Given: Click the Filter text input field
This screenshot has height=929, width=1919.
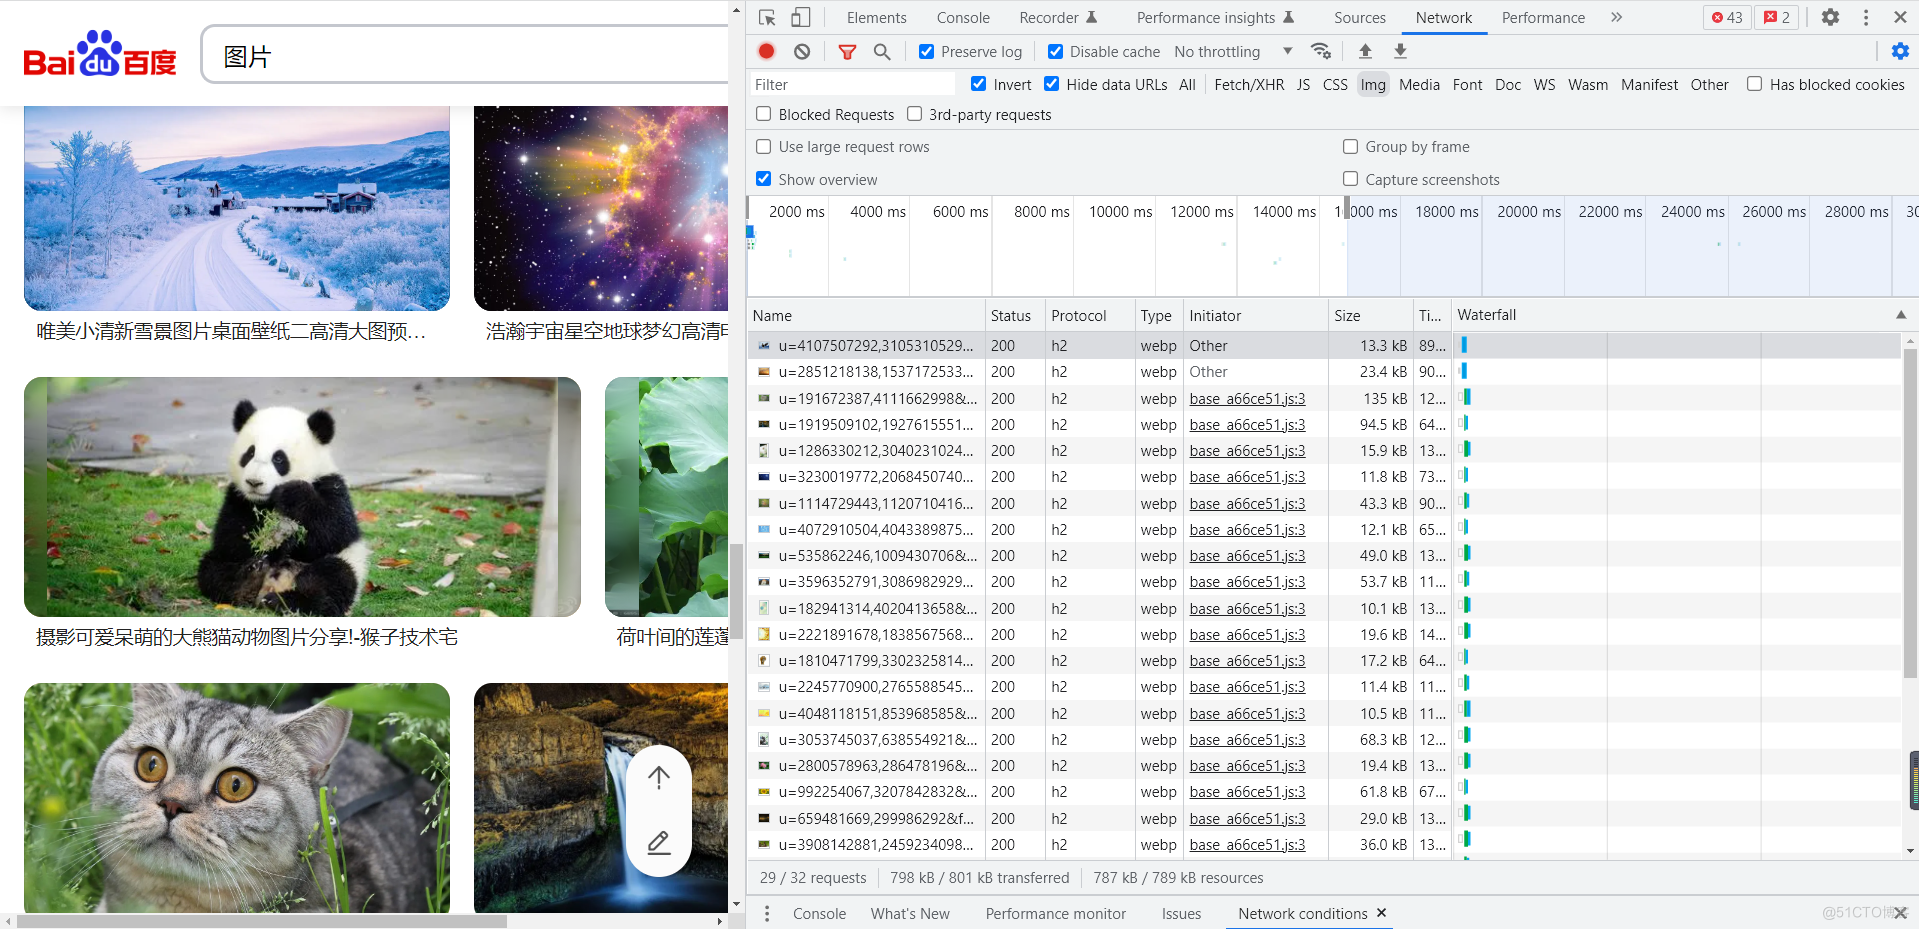Looking at the screenshot, I should [852, 84].
